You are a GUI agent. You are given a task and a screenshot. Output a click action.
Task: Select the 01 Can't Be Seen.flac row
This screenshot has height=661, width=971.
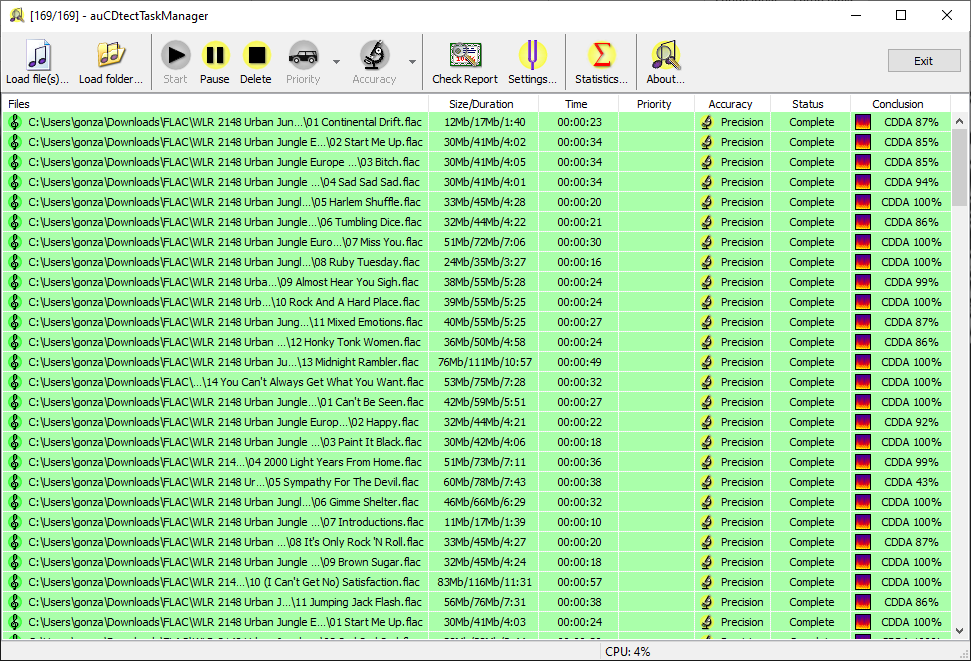coord(476,402)
